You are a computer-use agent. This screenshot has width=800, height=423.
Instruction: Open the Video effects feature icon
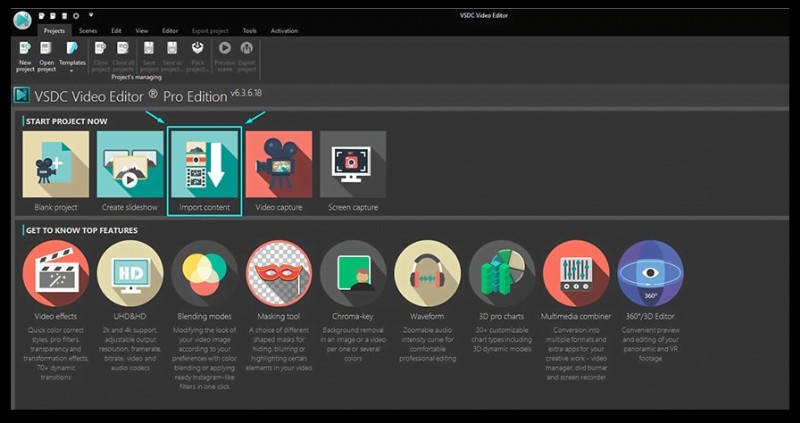point(56,274)
